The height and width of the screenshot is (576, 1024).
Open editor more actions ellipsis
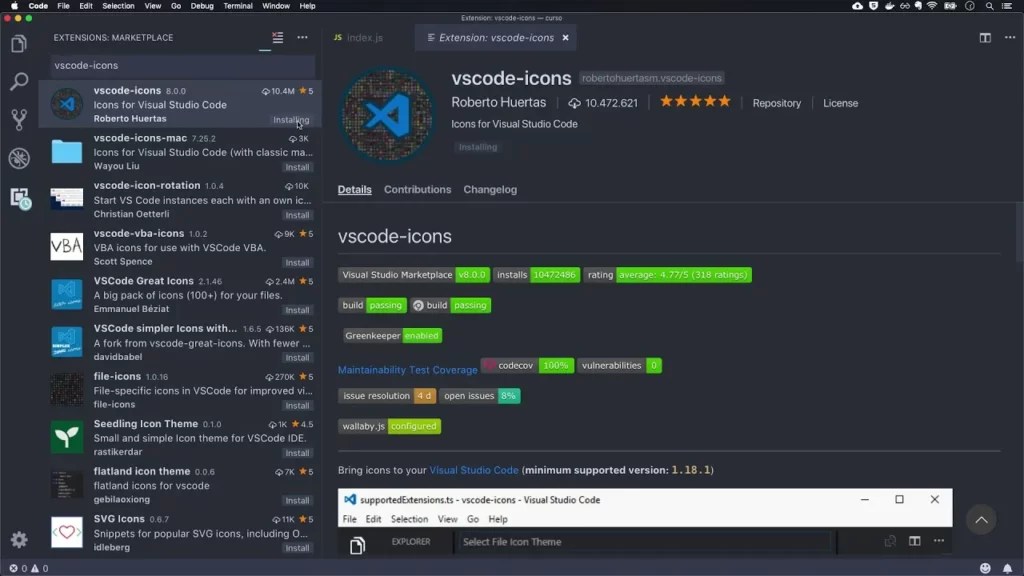tap(1010, 37)
